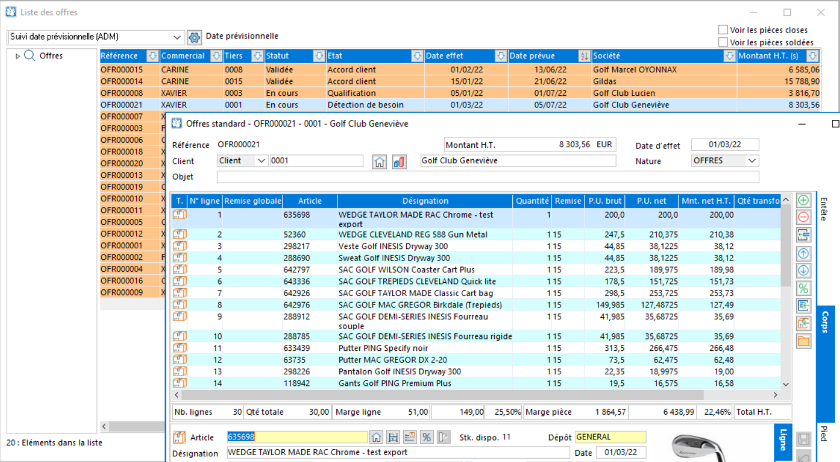Open the Société column filter arrow
The height and width of the screenshot is (462, 840).
coord(729,56)
